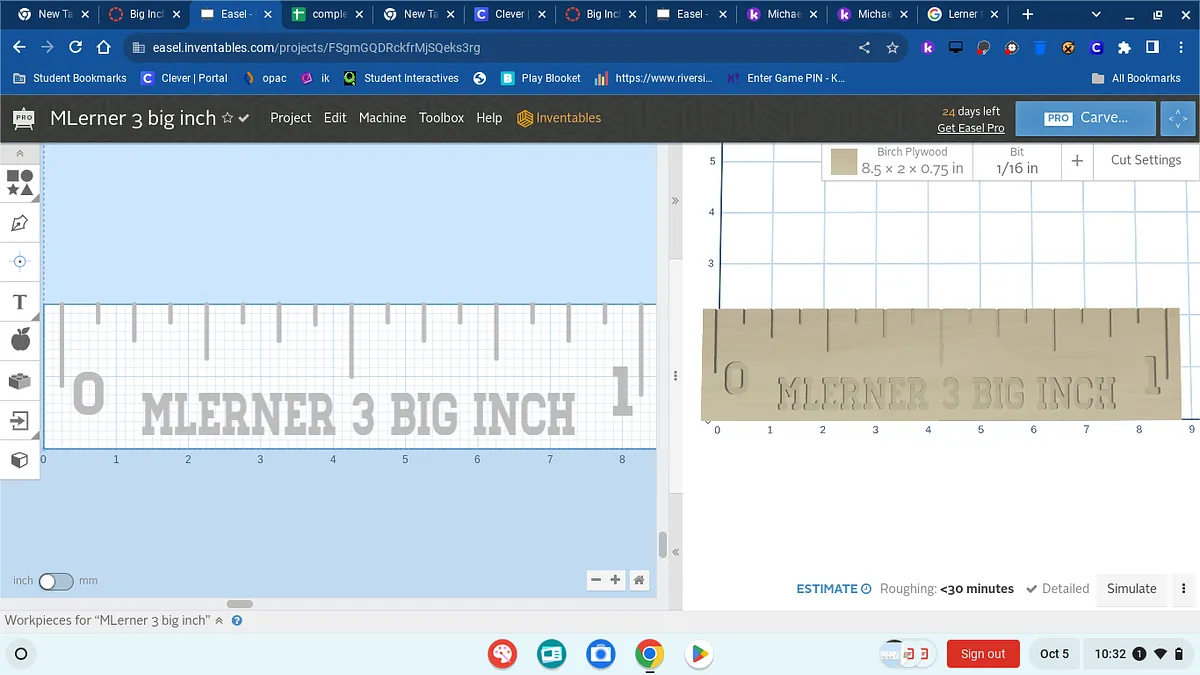Open the apple icon library
Screen dimensions: 1200x675
[20, 341]
